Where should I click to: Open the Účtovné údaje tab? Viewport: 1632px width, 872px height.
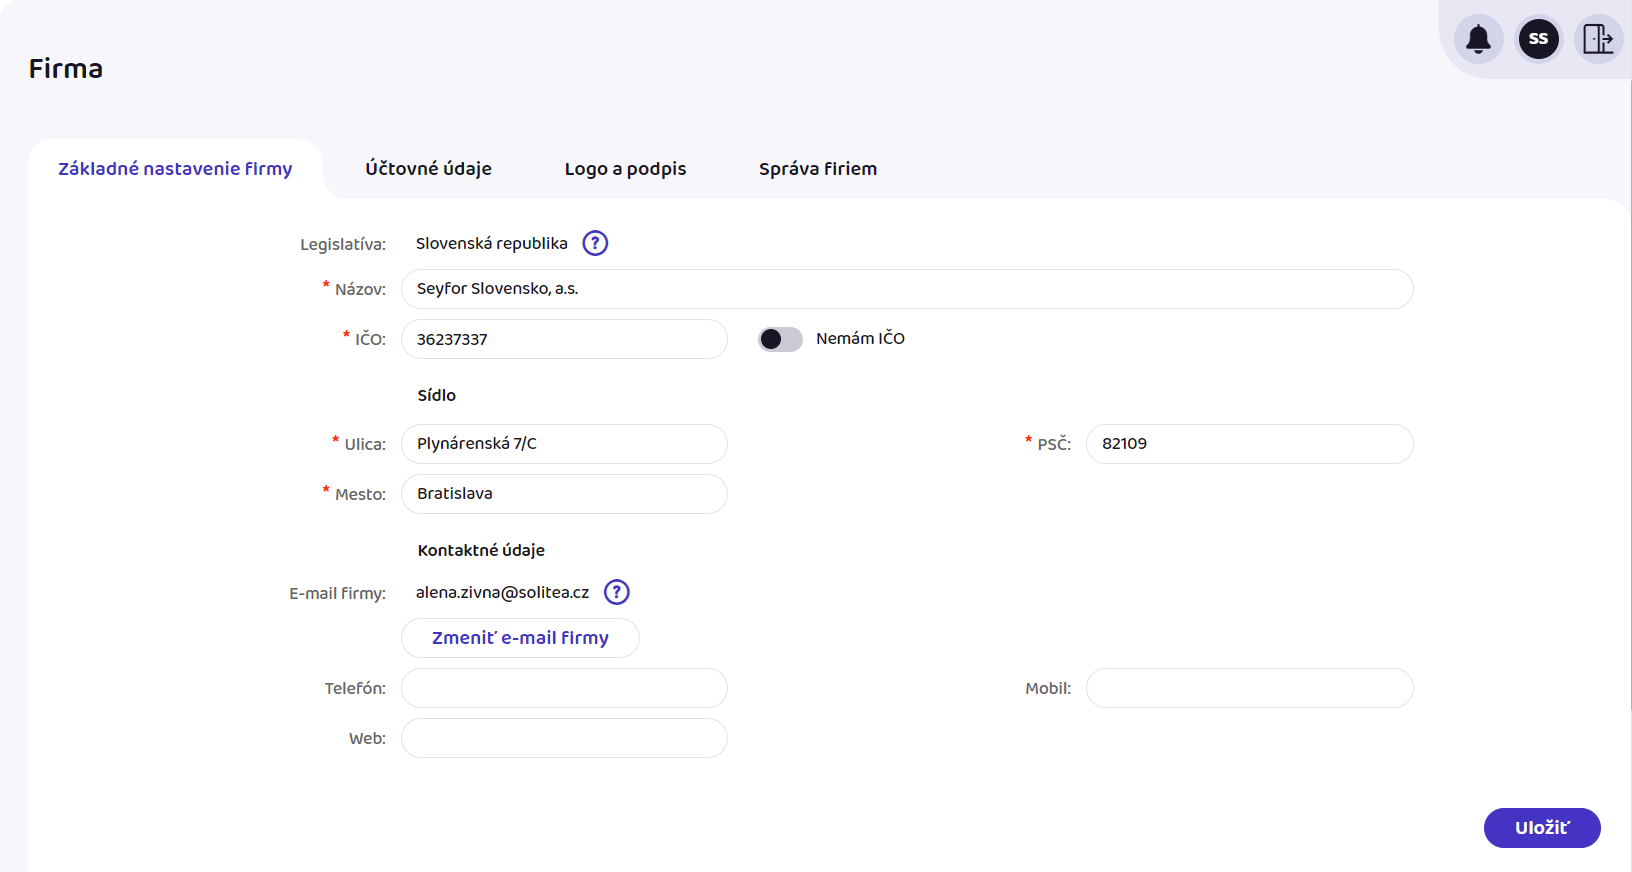point(428,169)
